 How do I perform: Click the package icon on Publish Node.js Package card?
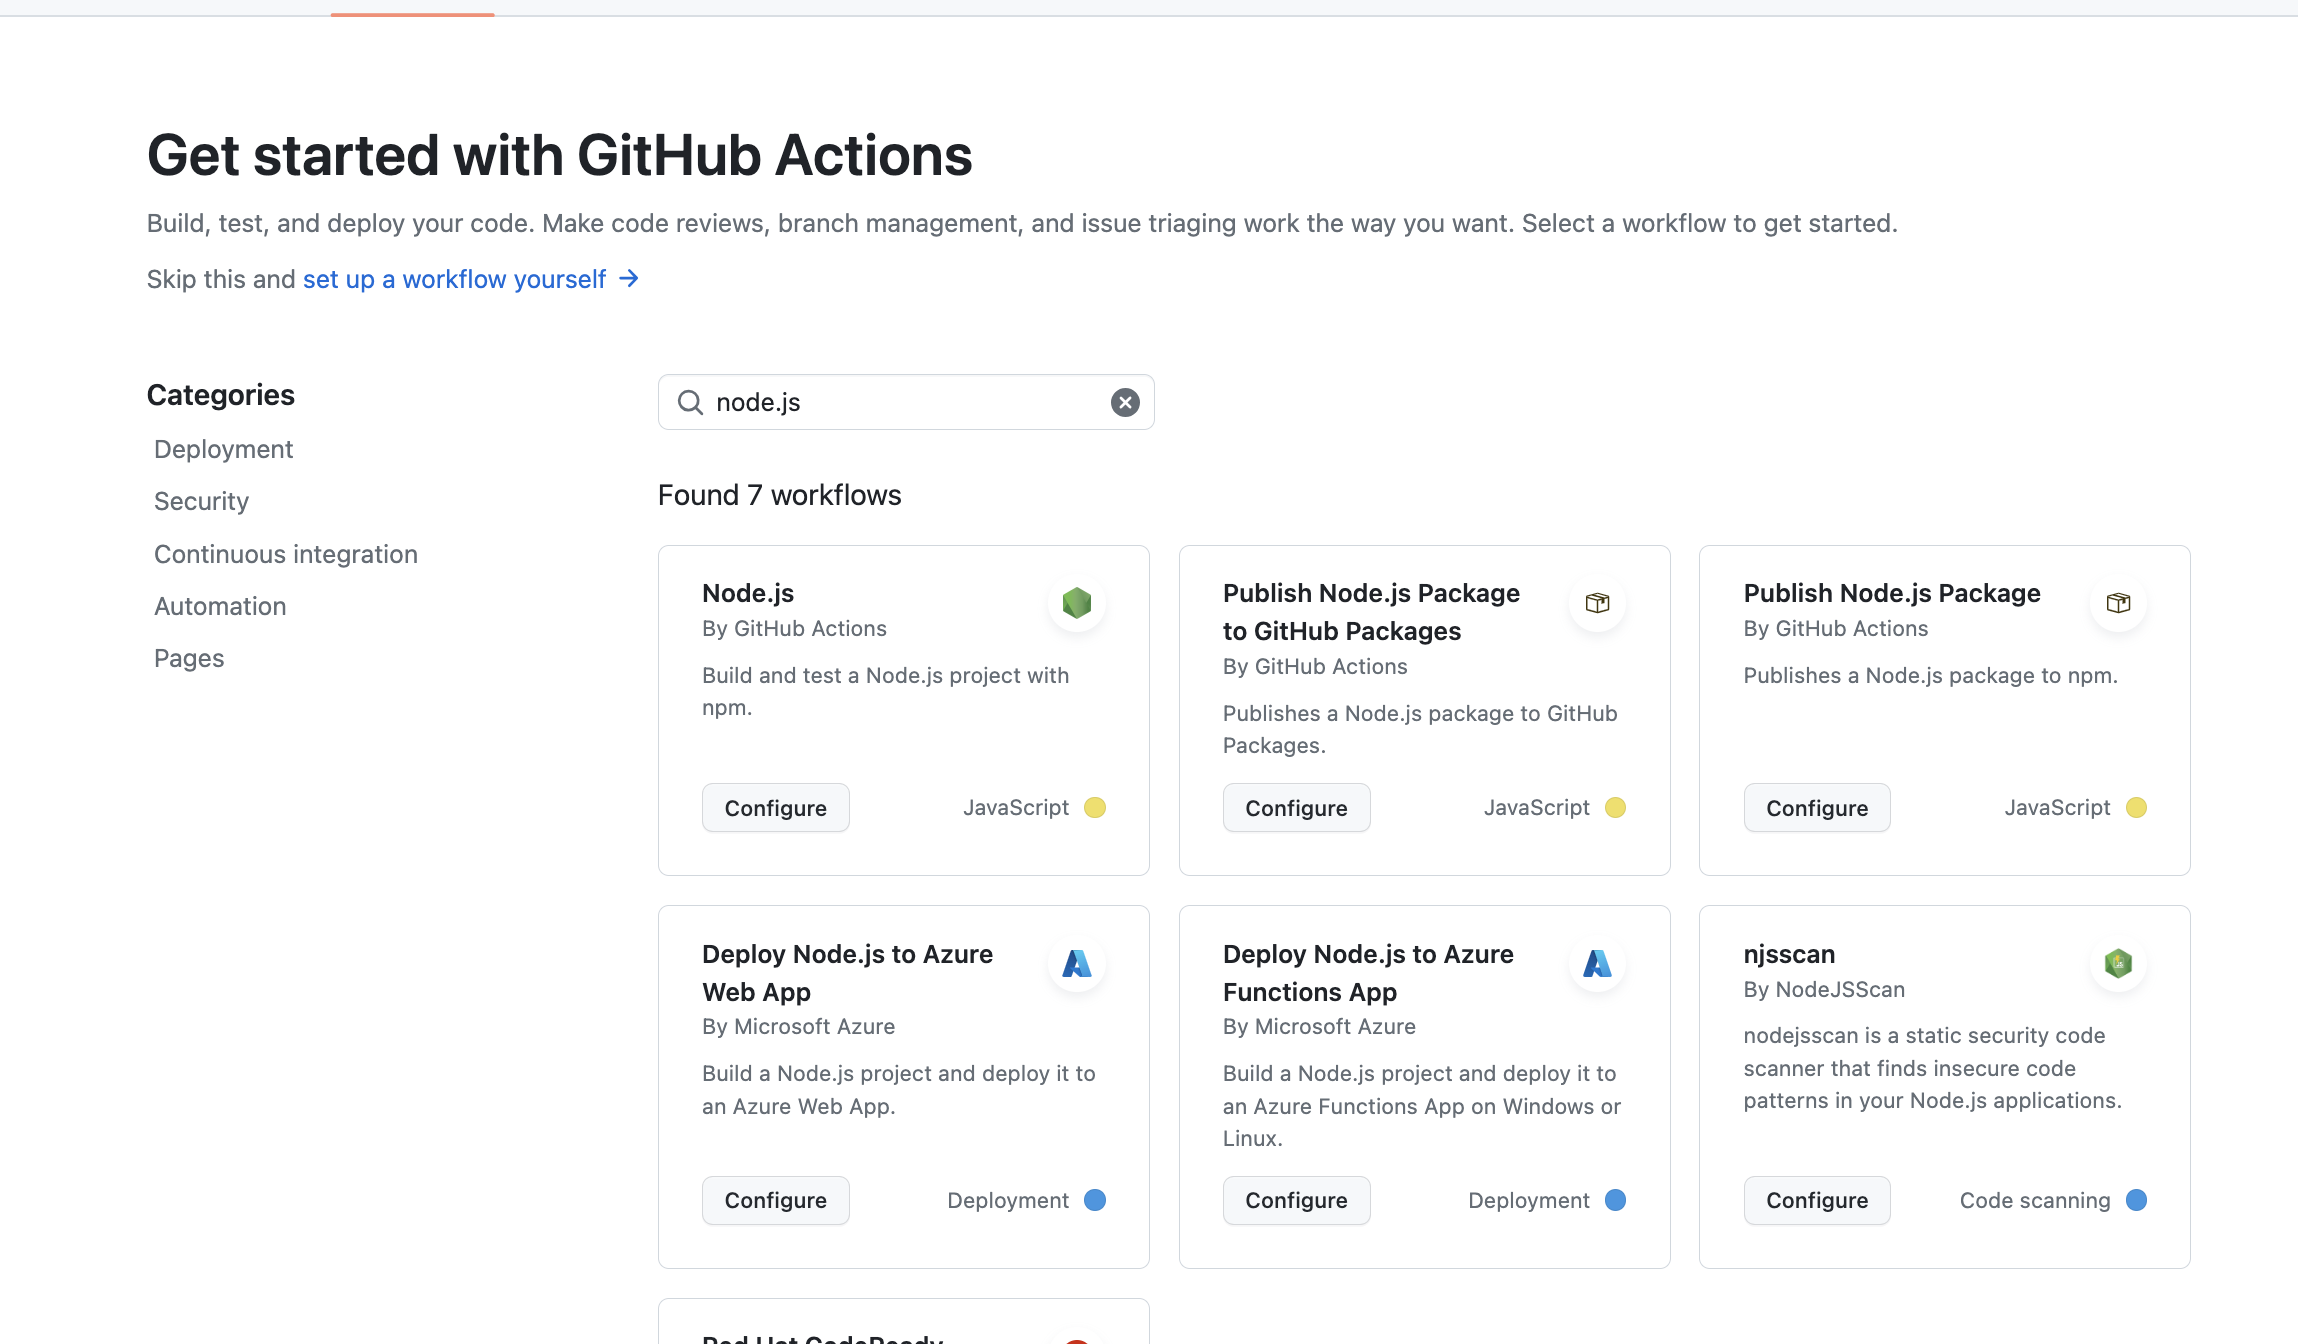2118,603
